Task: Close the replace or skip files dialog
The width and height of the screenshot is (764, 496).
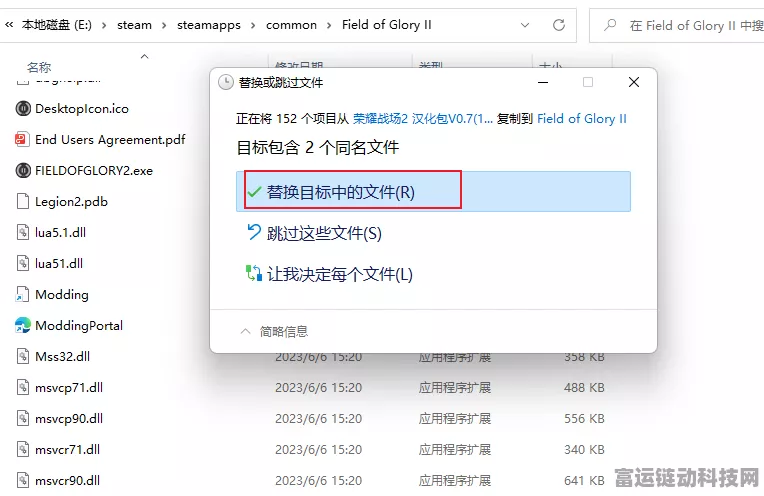Action: (633, 82)
